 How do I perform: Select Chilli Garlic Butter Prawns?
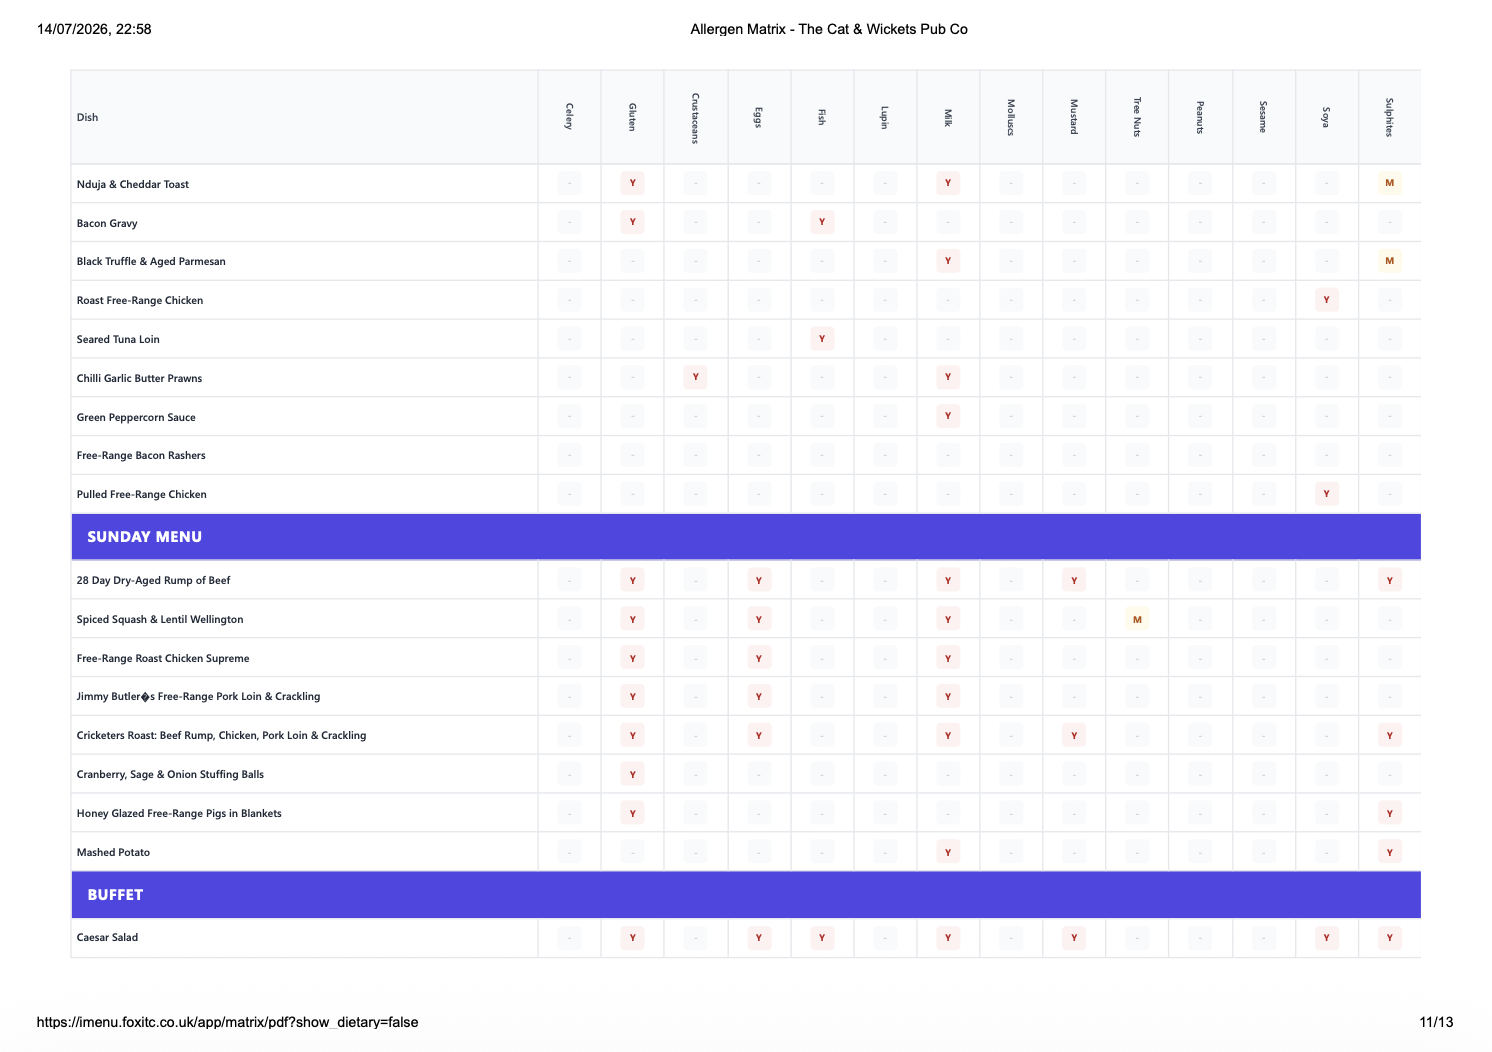point(139,378)
